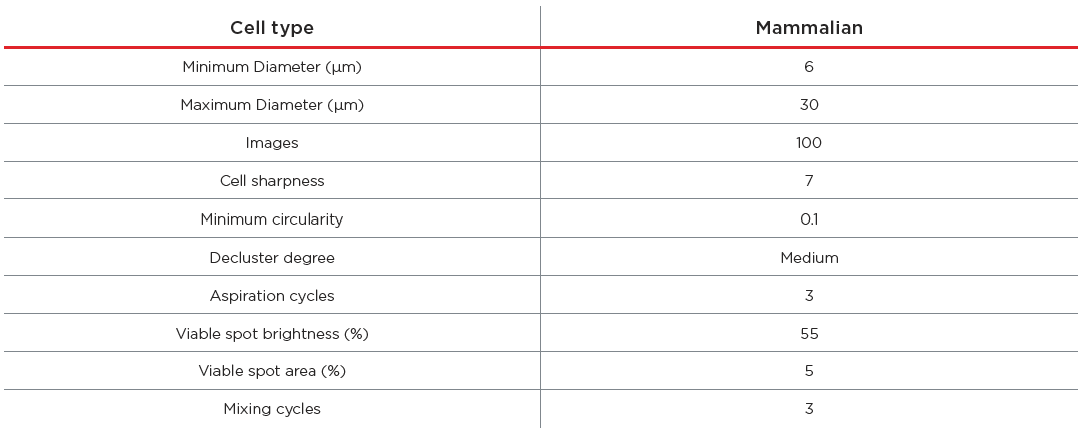Select the Minimum Diameter (µm) label
This screenshot has height=440, width=1088.
(272, 67)
